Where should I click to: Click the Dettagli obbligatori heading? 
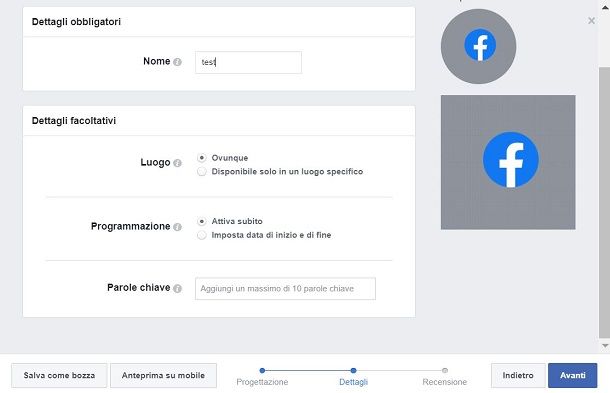[76, 22]
